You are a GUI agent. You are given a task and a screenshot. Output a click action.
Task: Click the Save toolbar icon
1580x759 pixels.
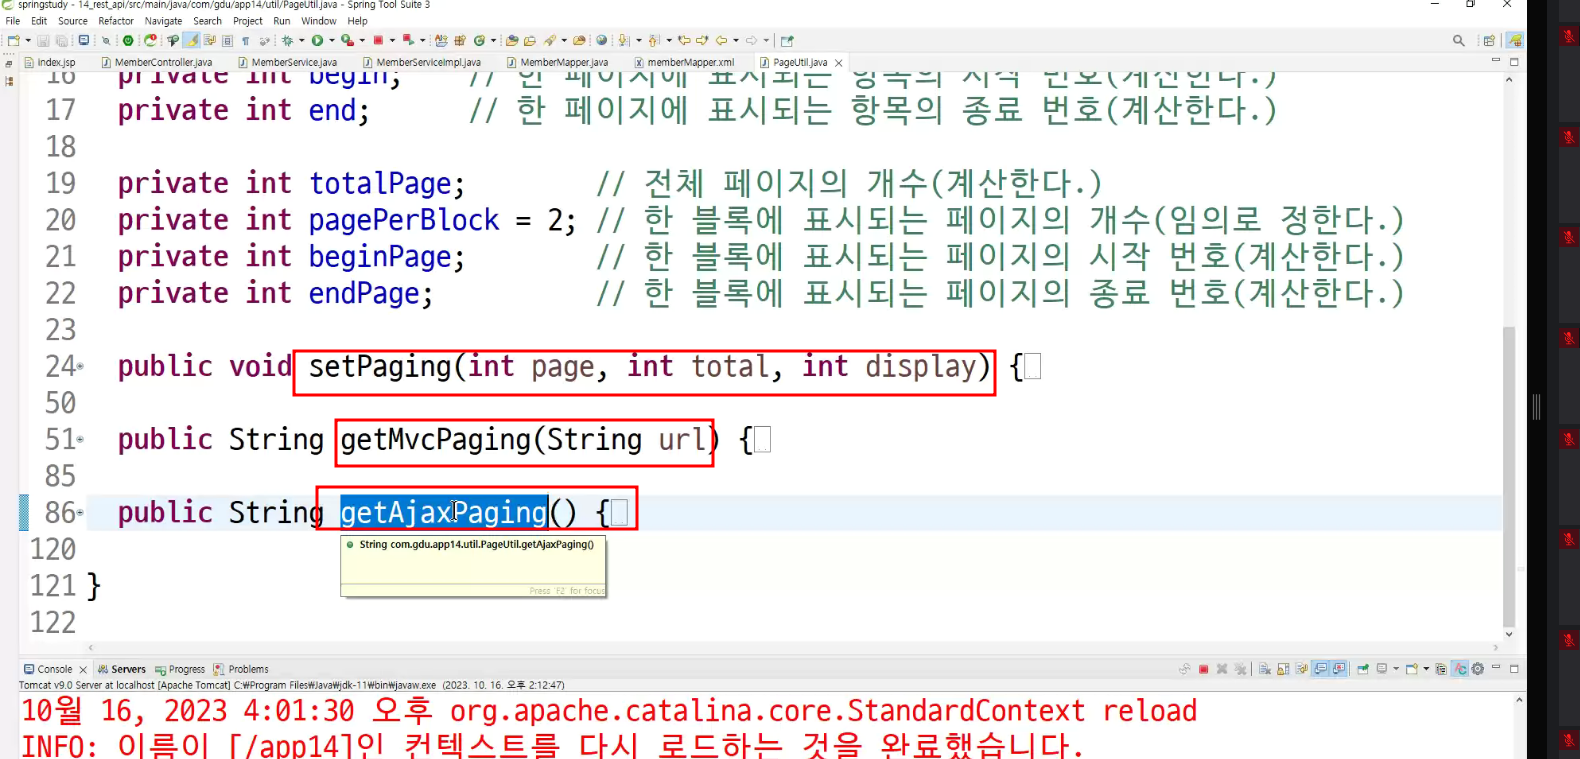point(43,40)
